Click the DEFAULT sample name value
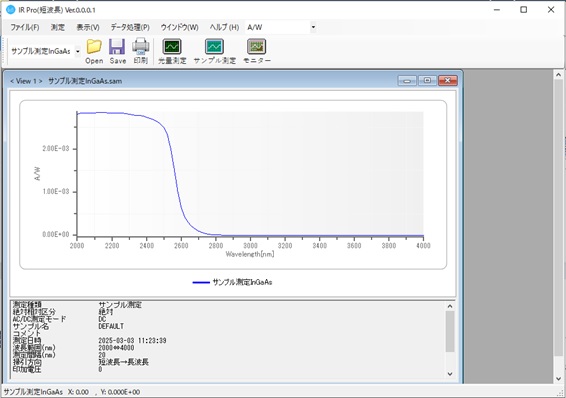The height and width of the screenshot is (398, 566). coord(111,326)
